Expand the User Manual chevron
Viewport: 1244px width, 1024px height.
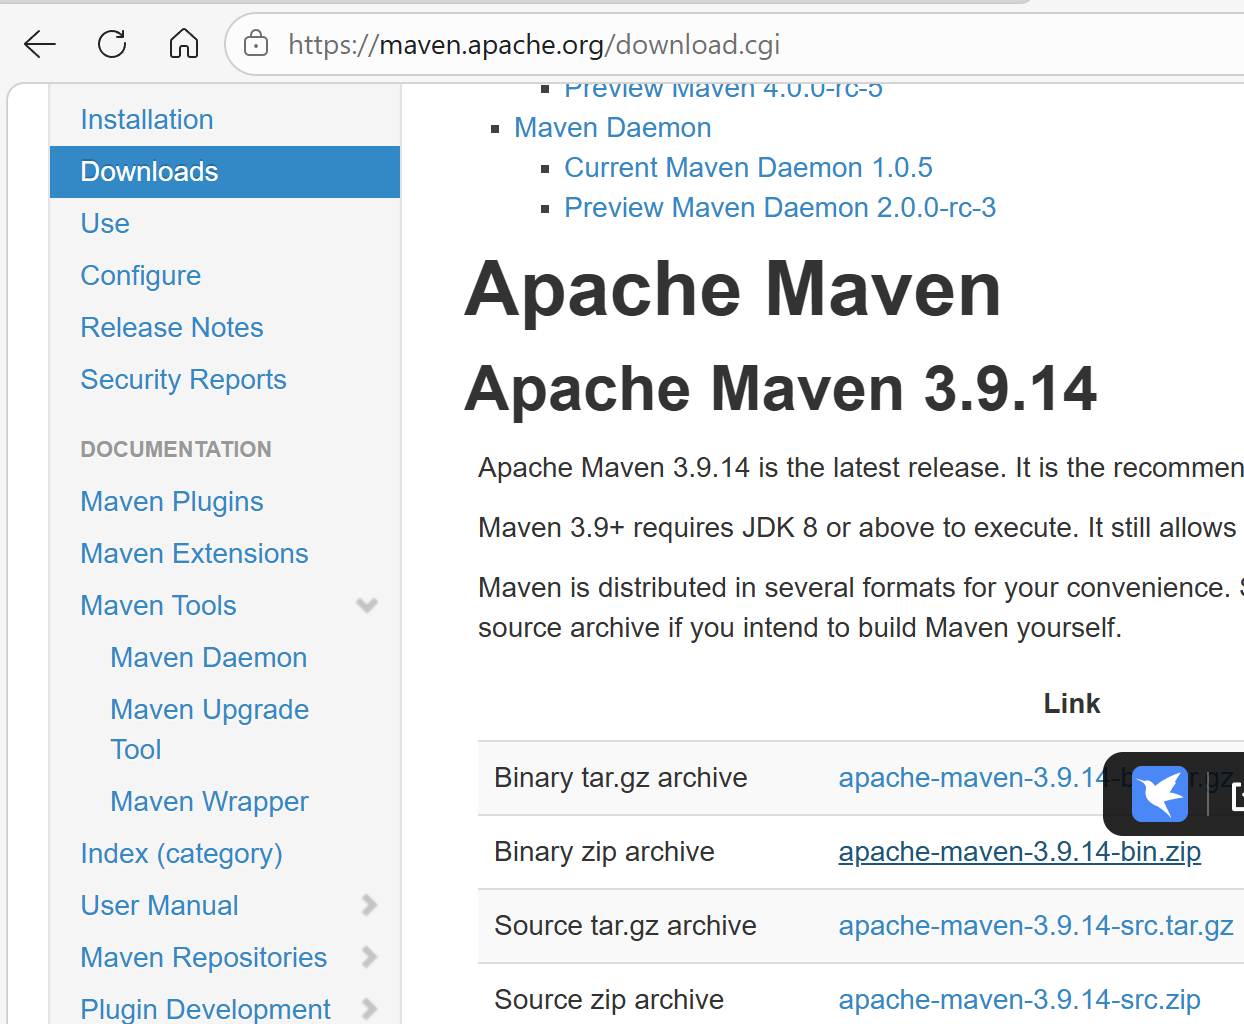pyautogui.click(x=369, y=905)
